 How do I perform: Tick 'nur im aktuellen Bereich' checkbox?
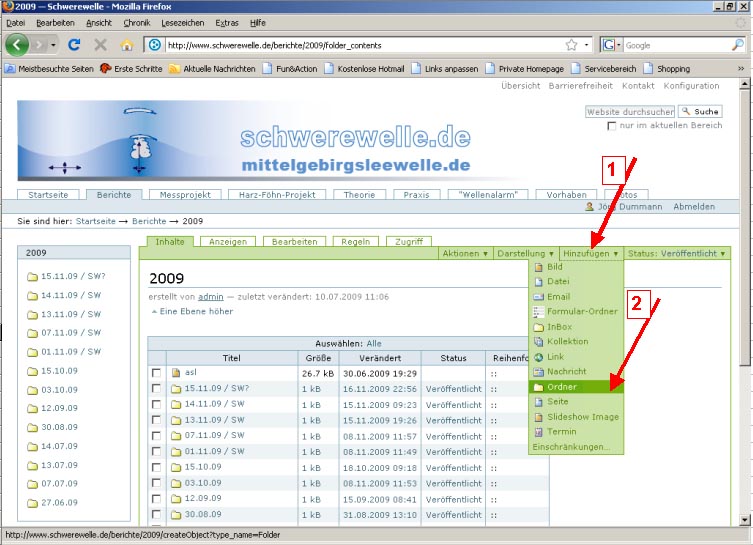[x=612, y=126]
